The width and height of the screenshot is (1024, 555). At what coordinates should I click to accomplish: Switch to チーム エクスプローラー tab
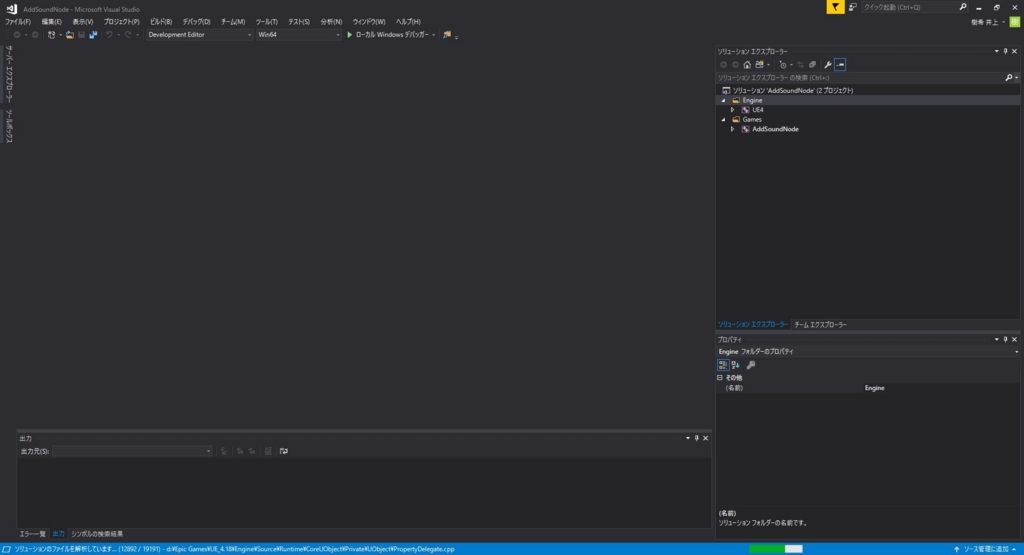point(820,325)
